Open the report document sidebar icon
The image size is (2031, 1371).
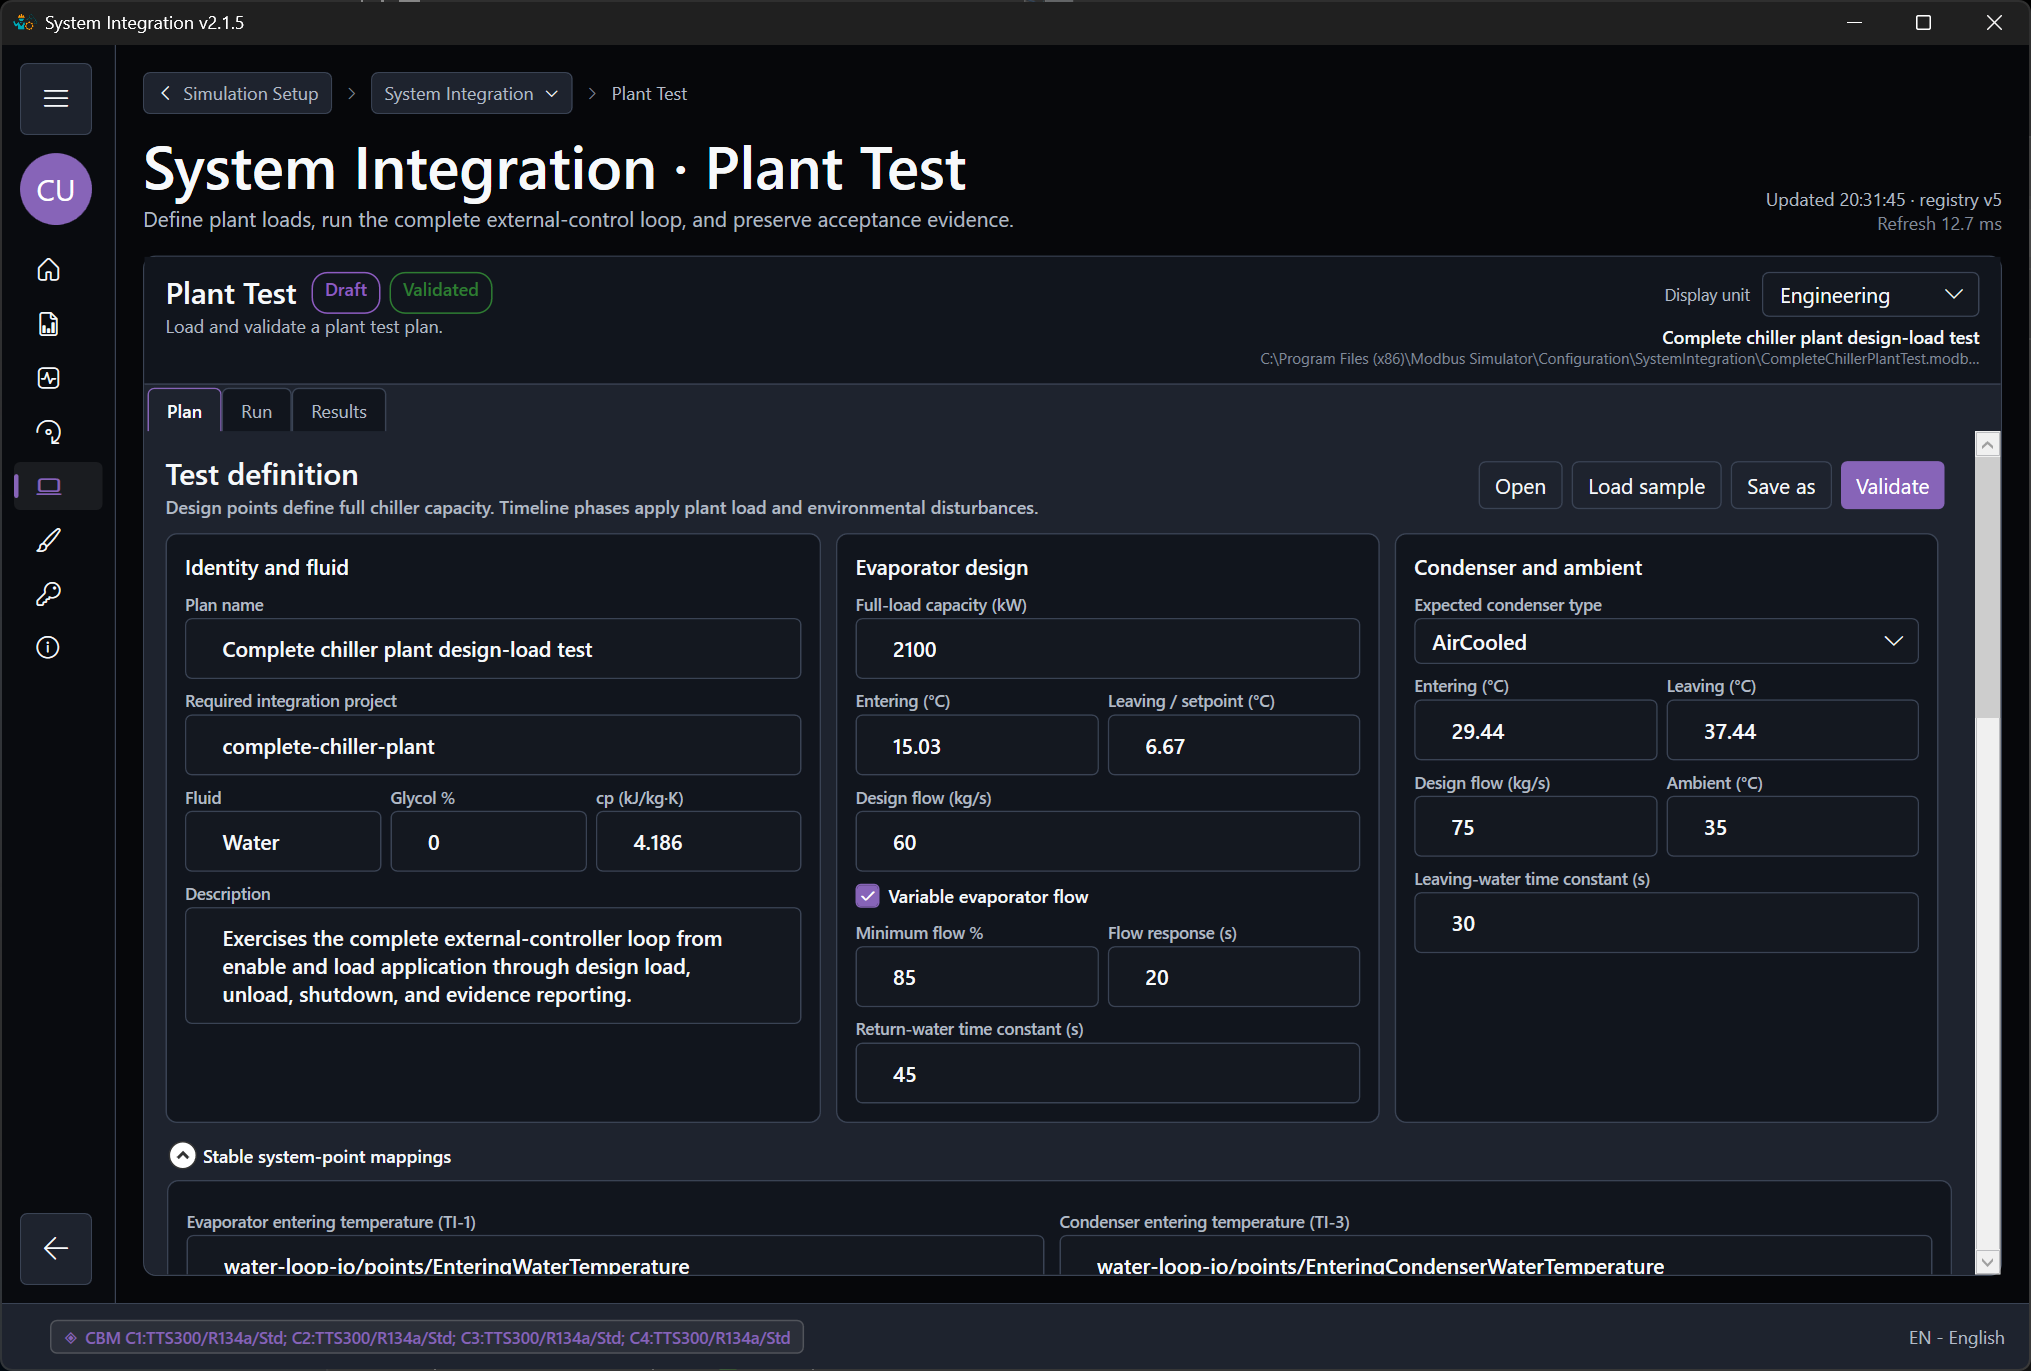point(49,324)
